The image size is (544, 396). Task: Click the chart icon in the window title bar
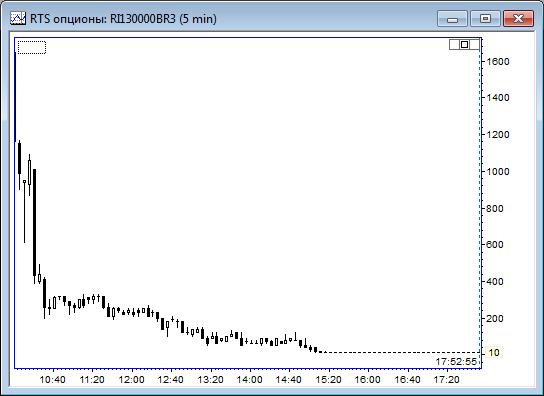(x=18, y=18)
